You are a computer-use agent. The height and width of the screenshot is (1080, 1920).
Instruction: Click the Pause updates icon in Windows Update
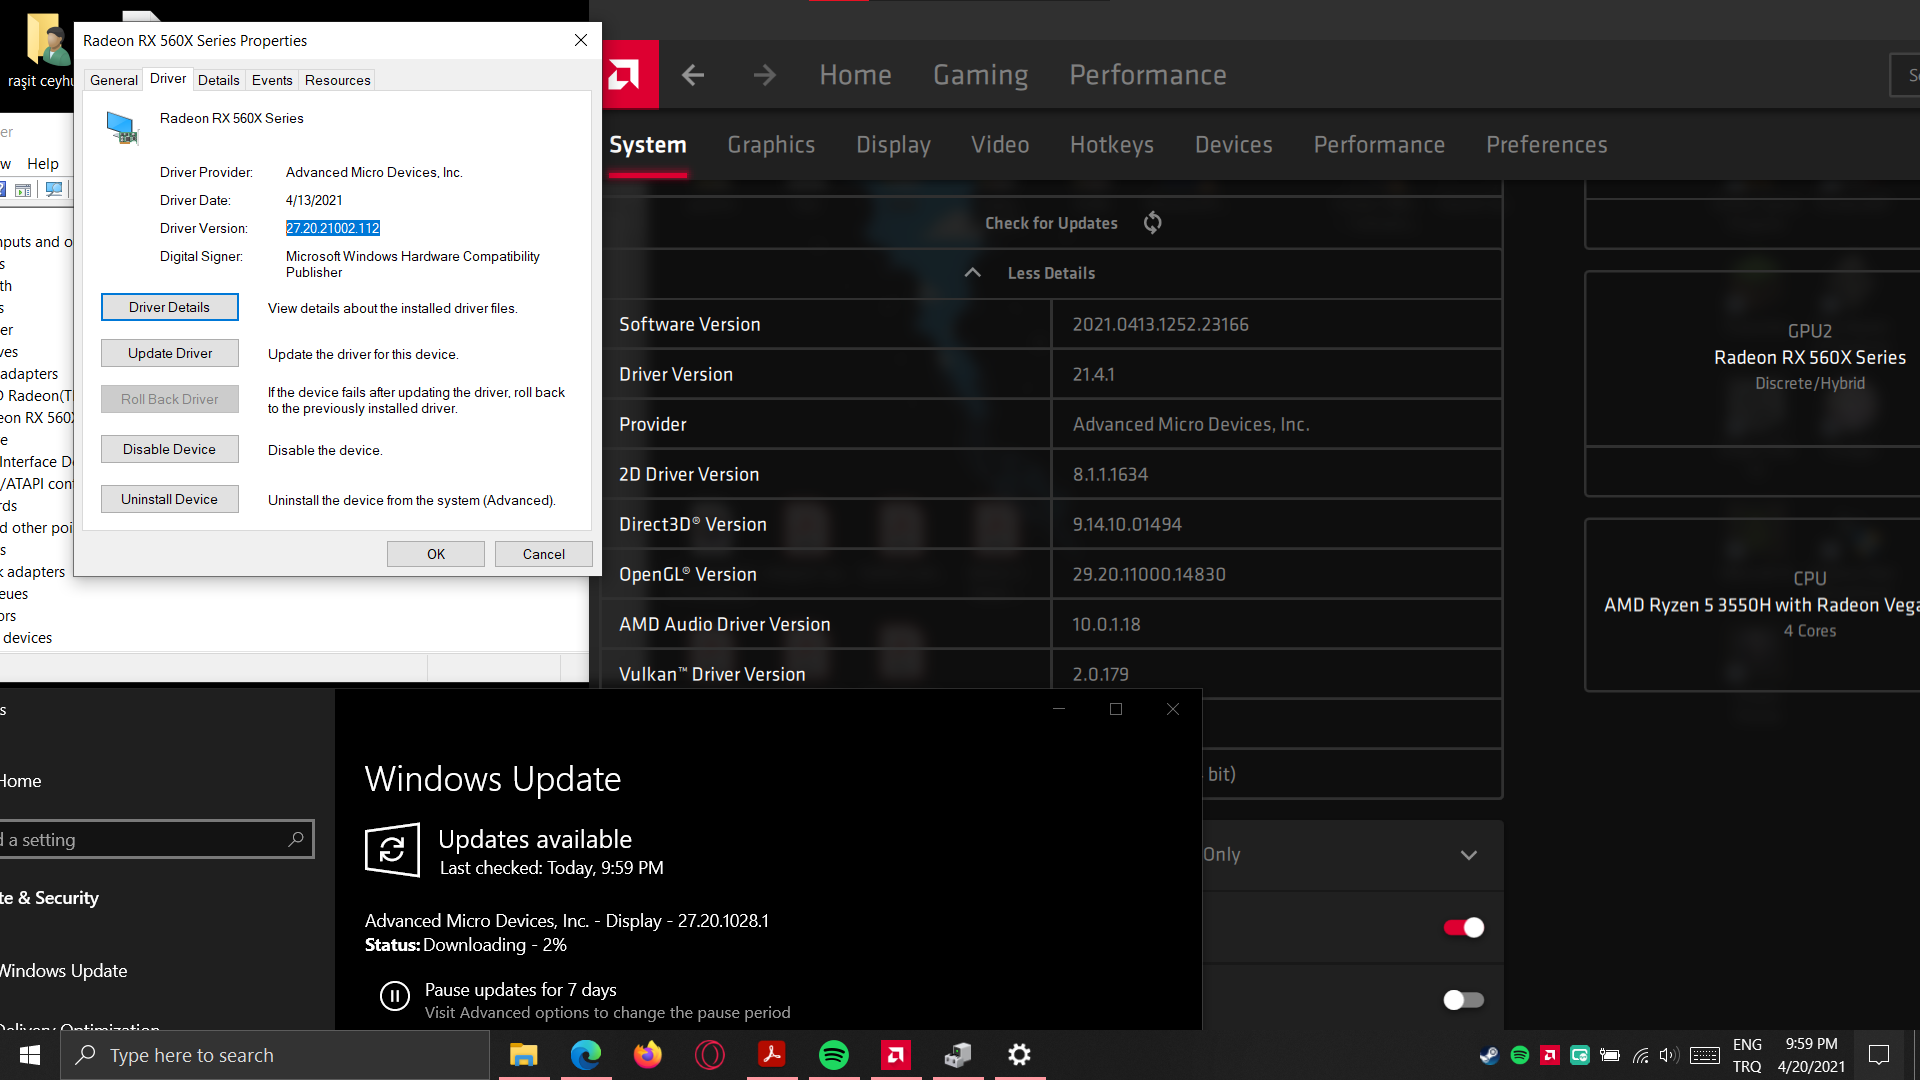coord(395,995)
